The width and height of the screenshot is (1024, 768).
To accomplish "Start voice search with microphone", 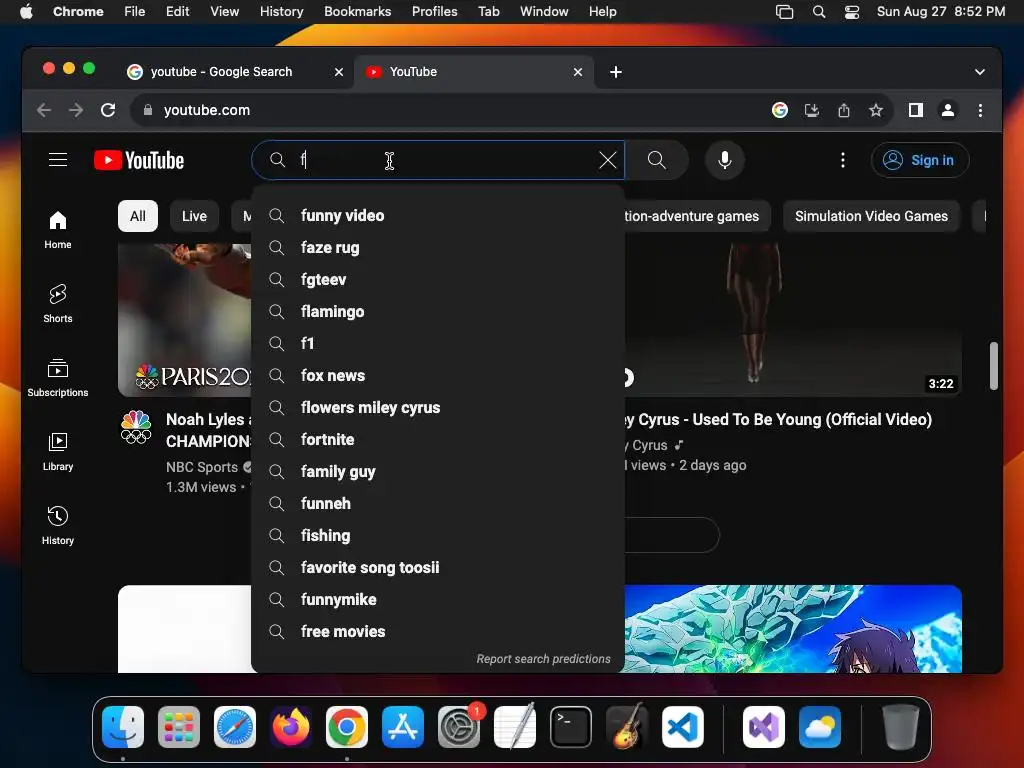I will tap(724, 160).
